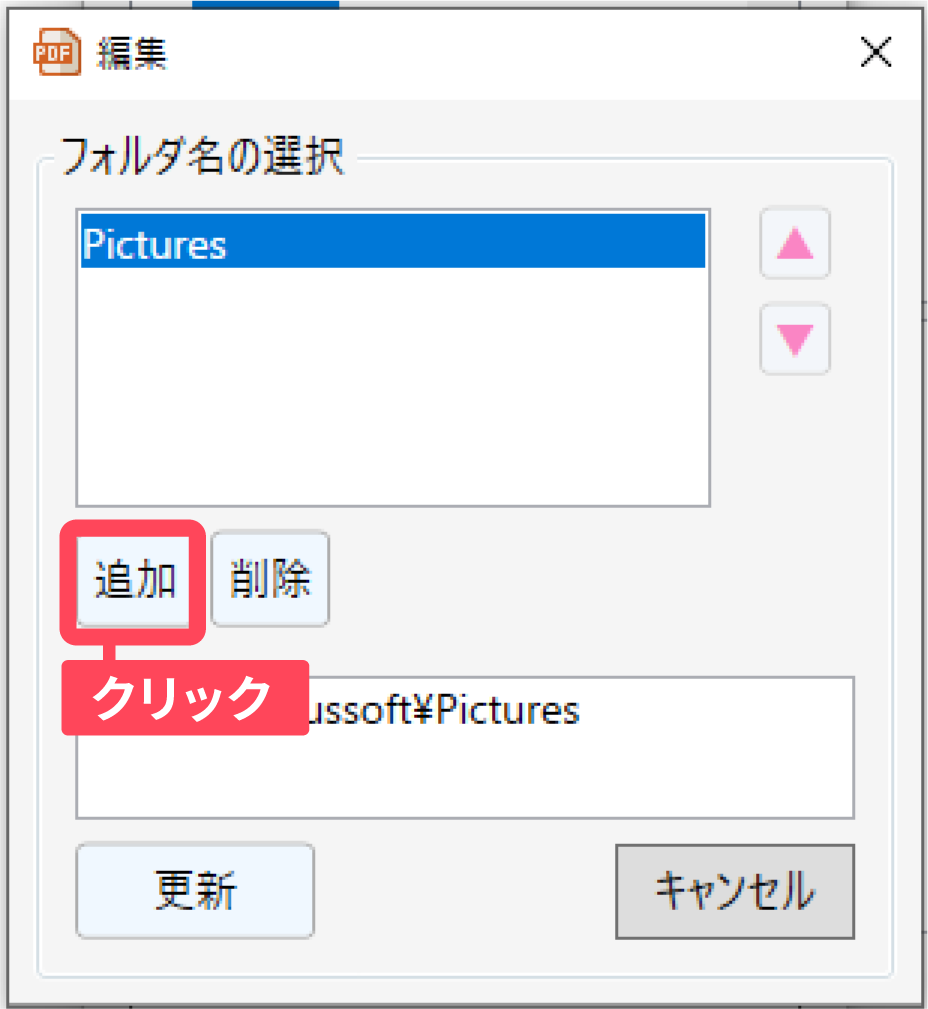The image size is (928, 1009).
Task: Click the red-outlined 追加 highlight frame
Action: tap(133, 582)
